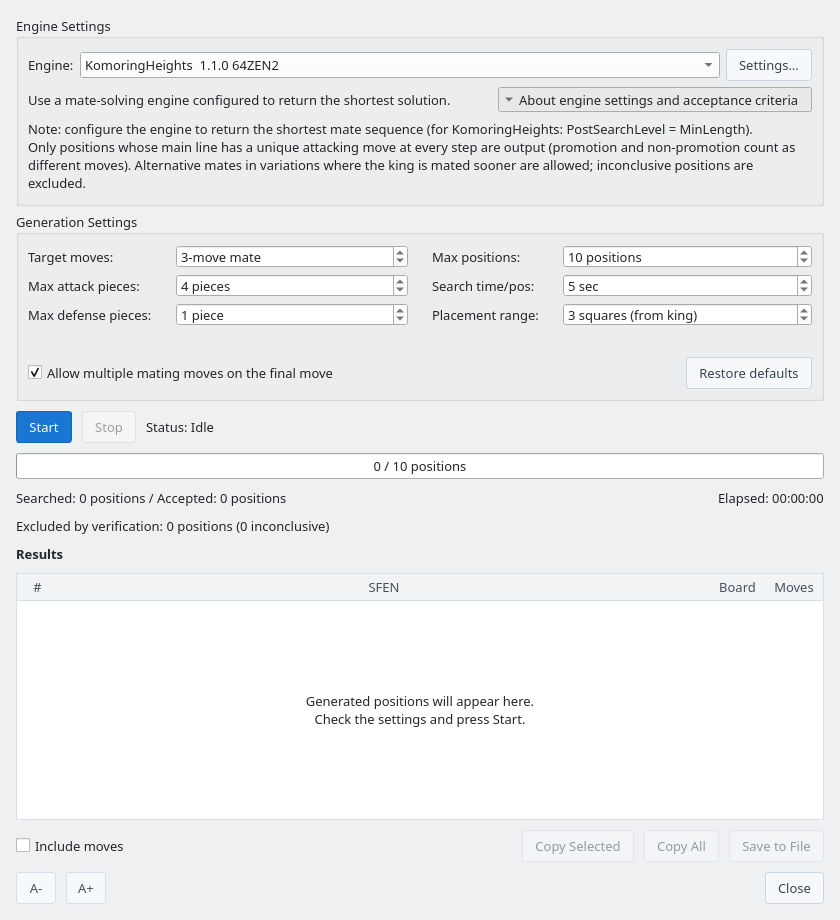Open engine Settings... dialog
The width and height of the screenshot is (840, 920).
(768, 65)
